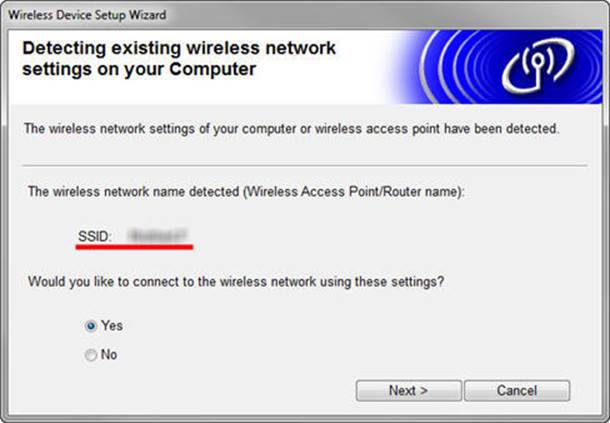
Task: Click the wireless signal icon in header
Action: tap(541, 66)
